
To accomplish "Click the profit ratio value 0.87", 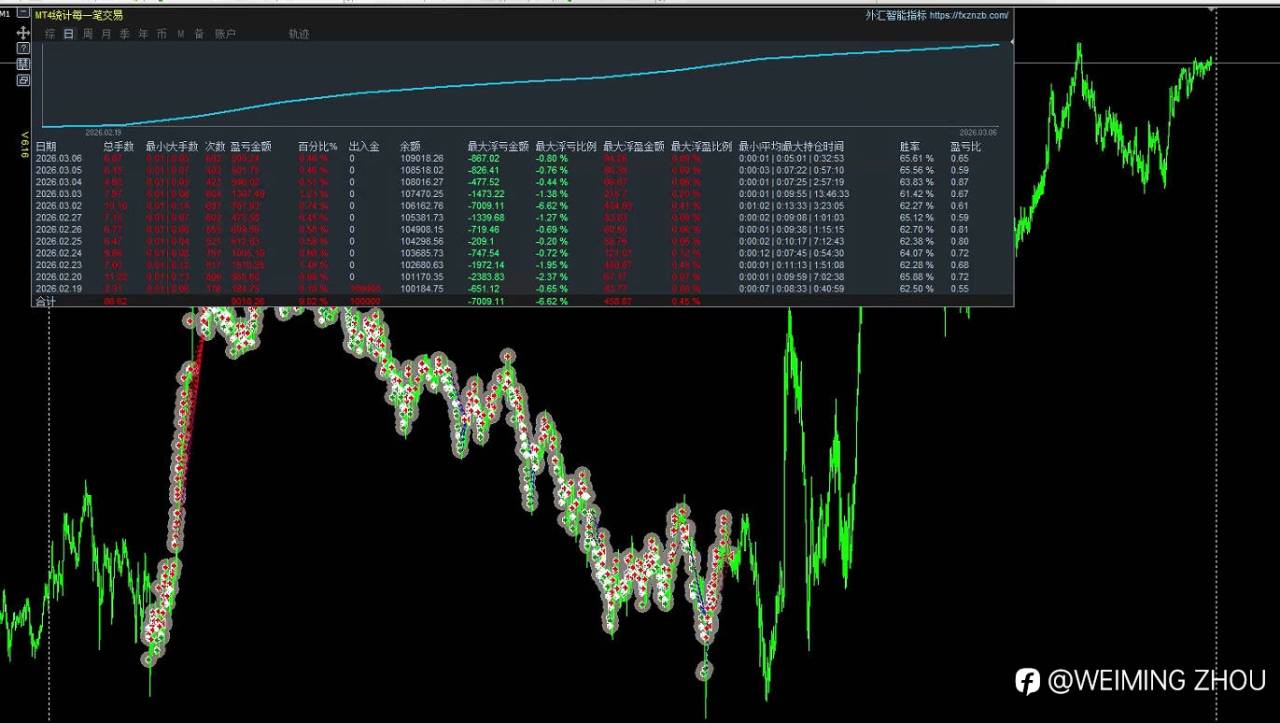I will tap(959, 182).
